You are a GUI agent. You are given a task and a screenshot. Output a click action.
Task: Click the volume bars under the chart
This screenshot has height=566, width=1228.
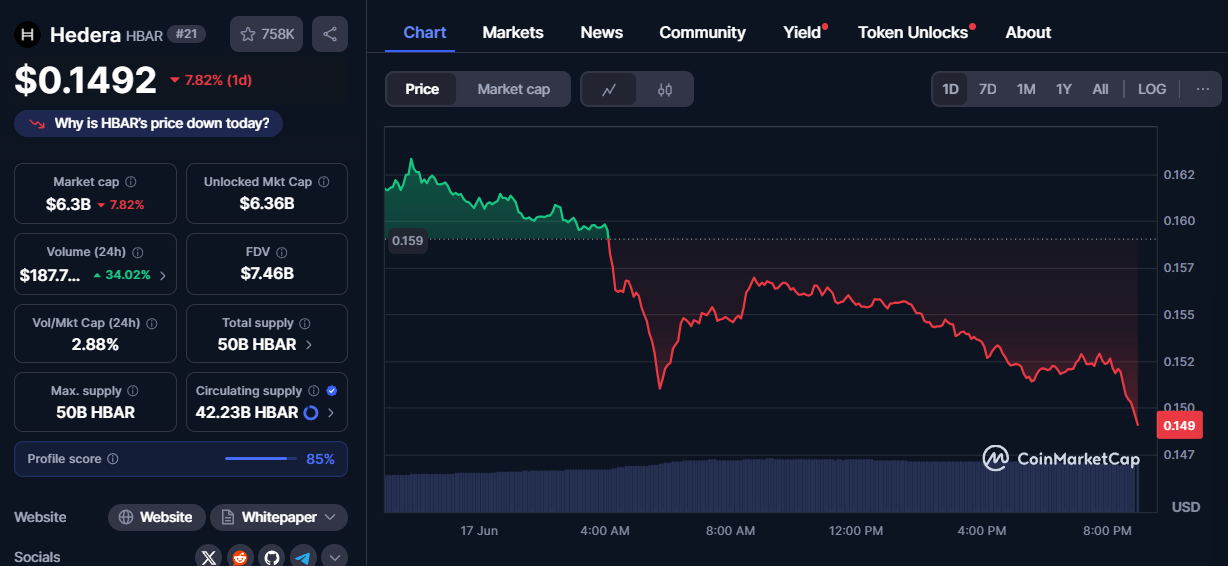point(761,485)
